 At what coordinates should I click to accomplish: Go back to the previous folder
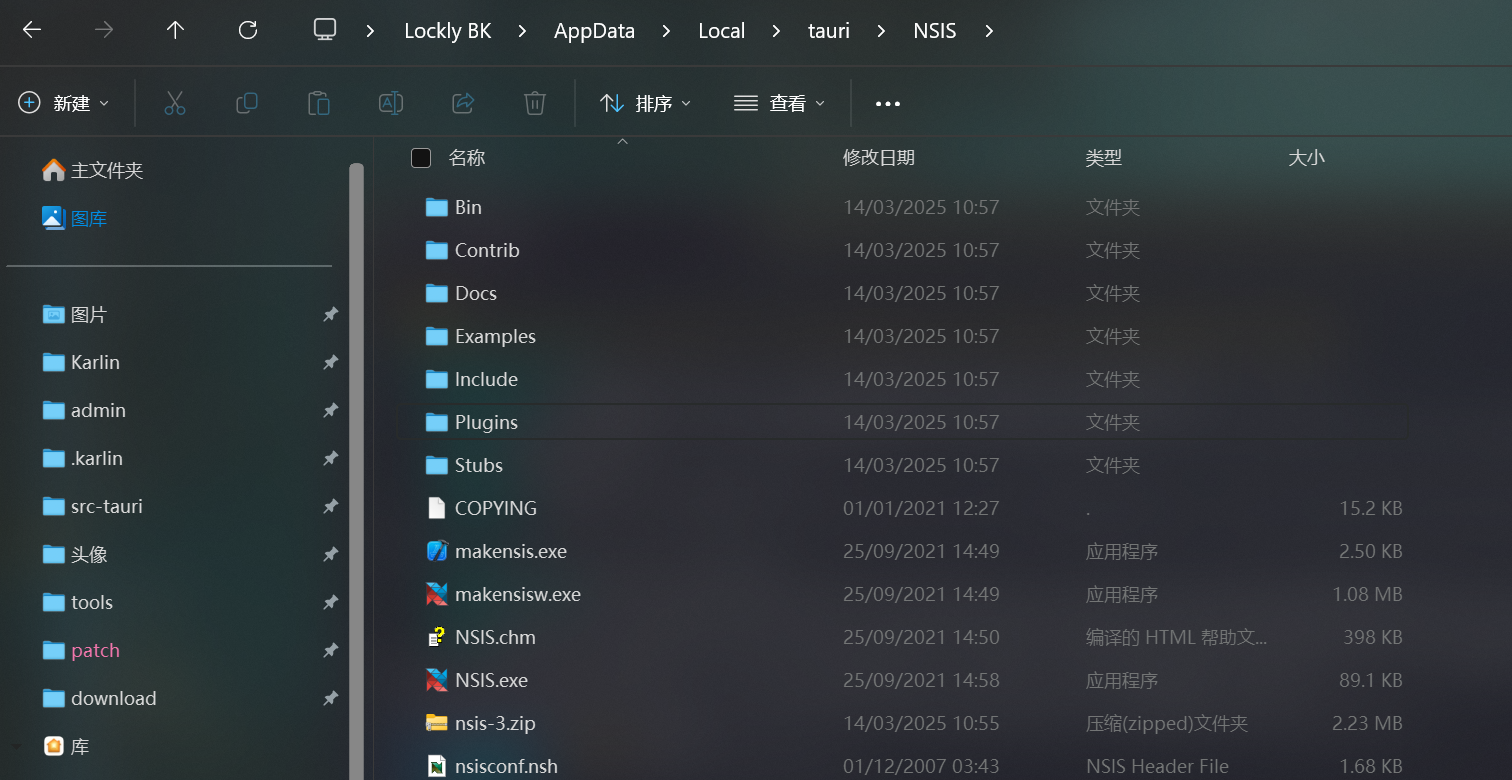click(x=32, y=30)
